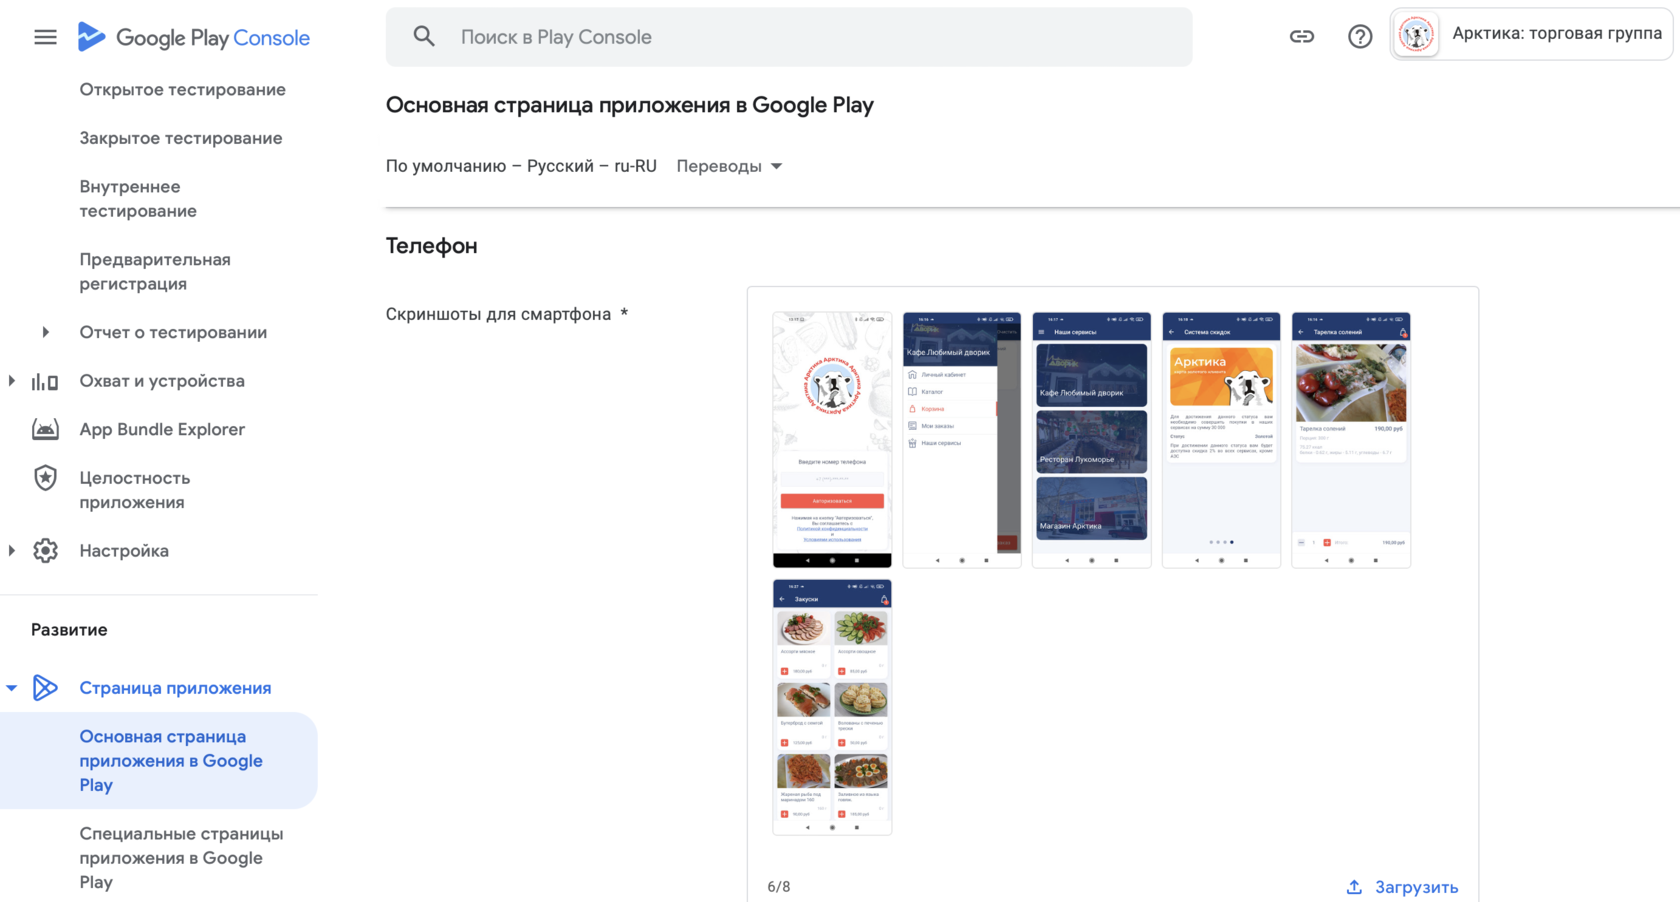
Task: Click the App Bundle Explorer icon
Action: pos(45,429)
